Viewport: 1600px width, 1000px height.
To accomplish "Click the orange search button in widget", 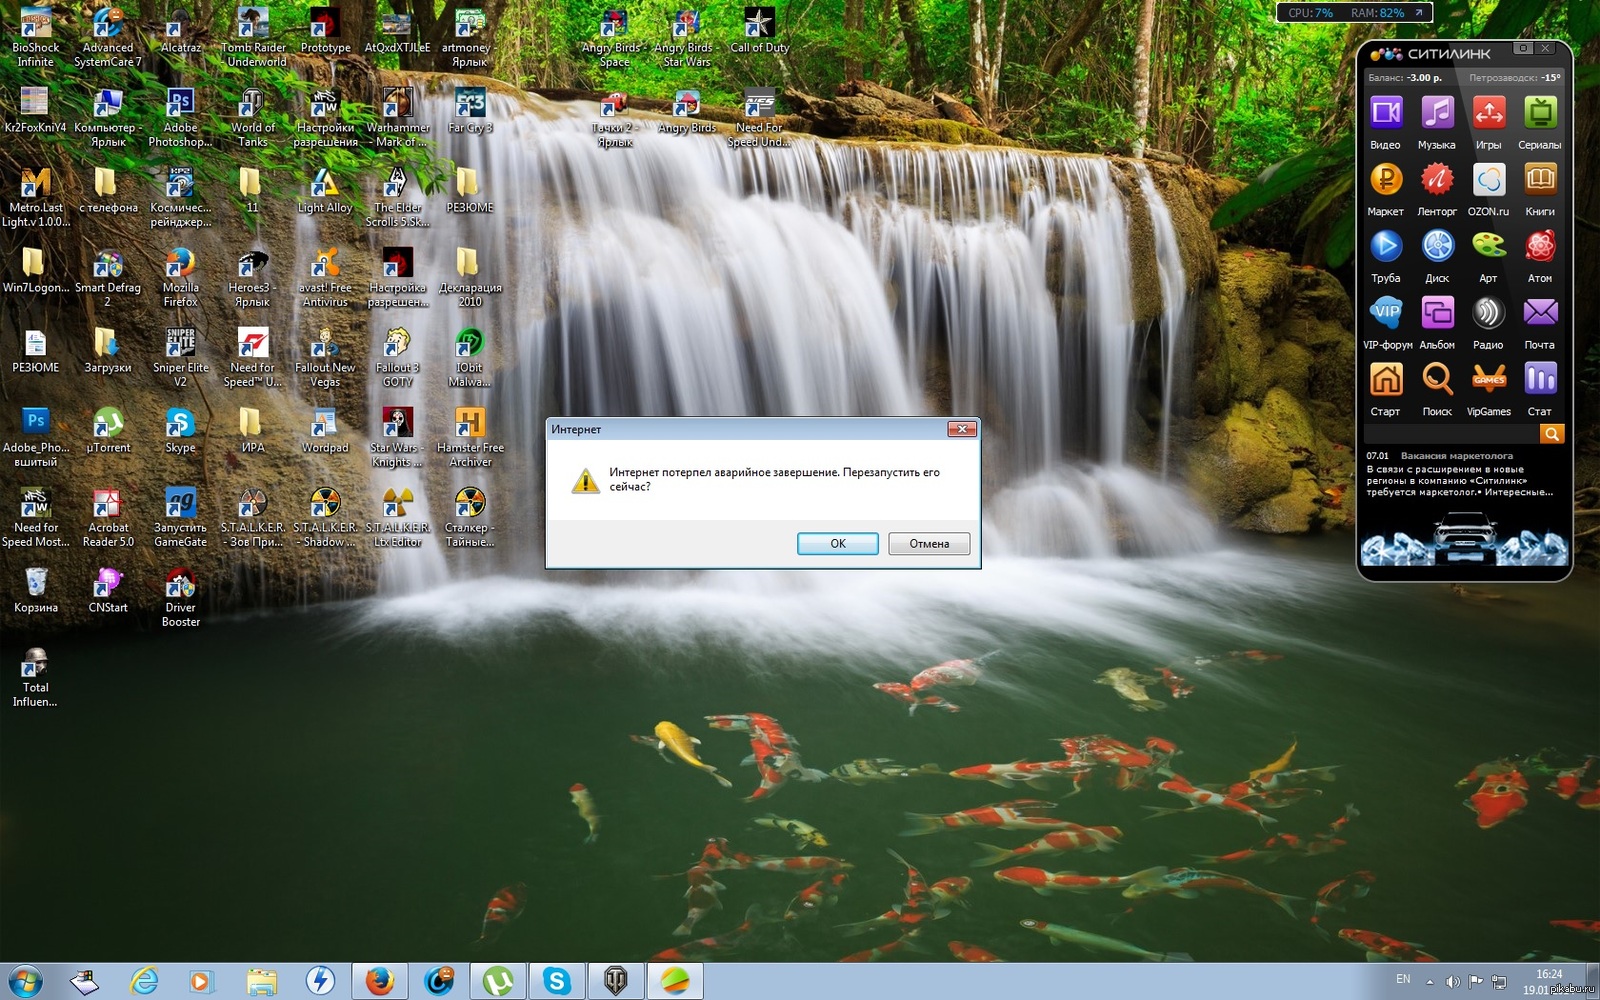I will pyautogui.click(x=1551, y=433).
